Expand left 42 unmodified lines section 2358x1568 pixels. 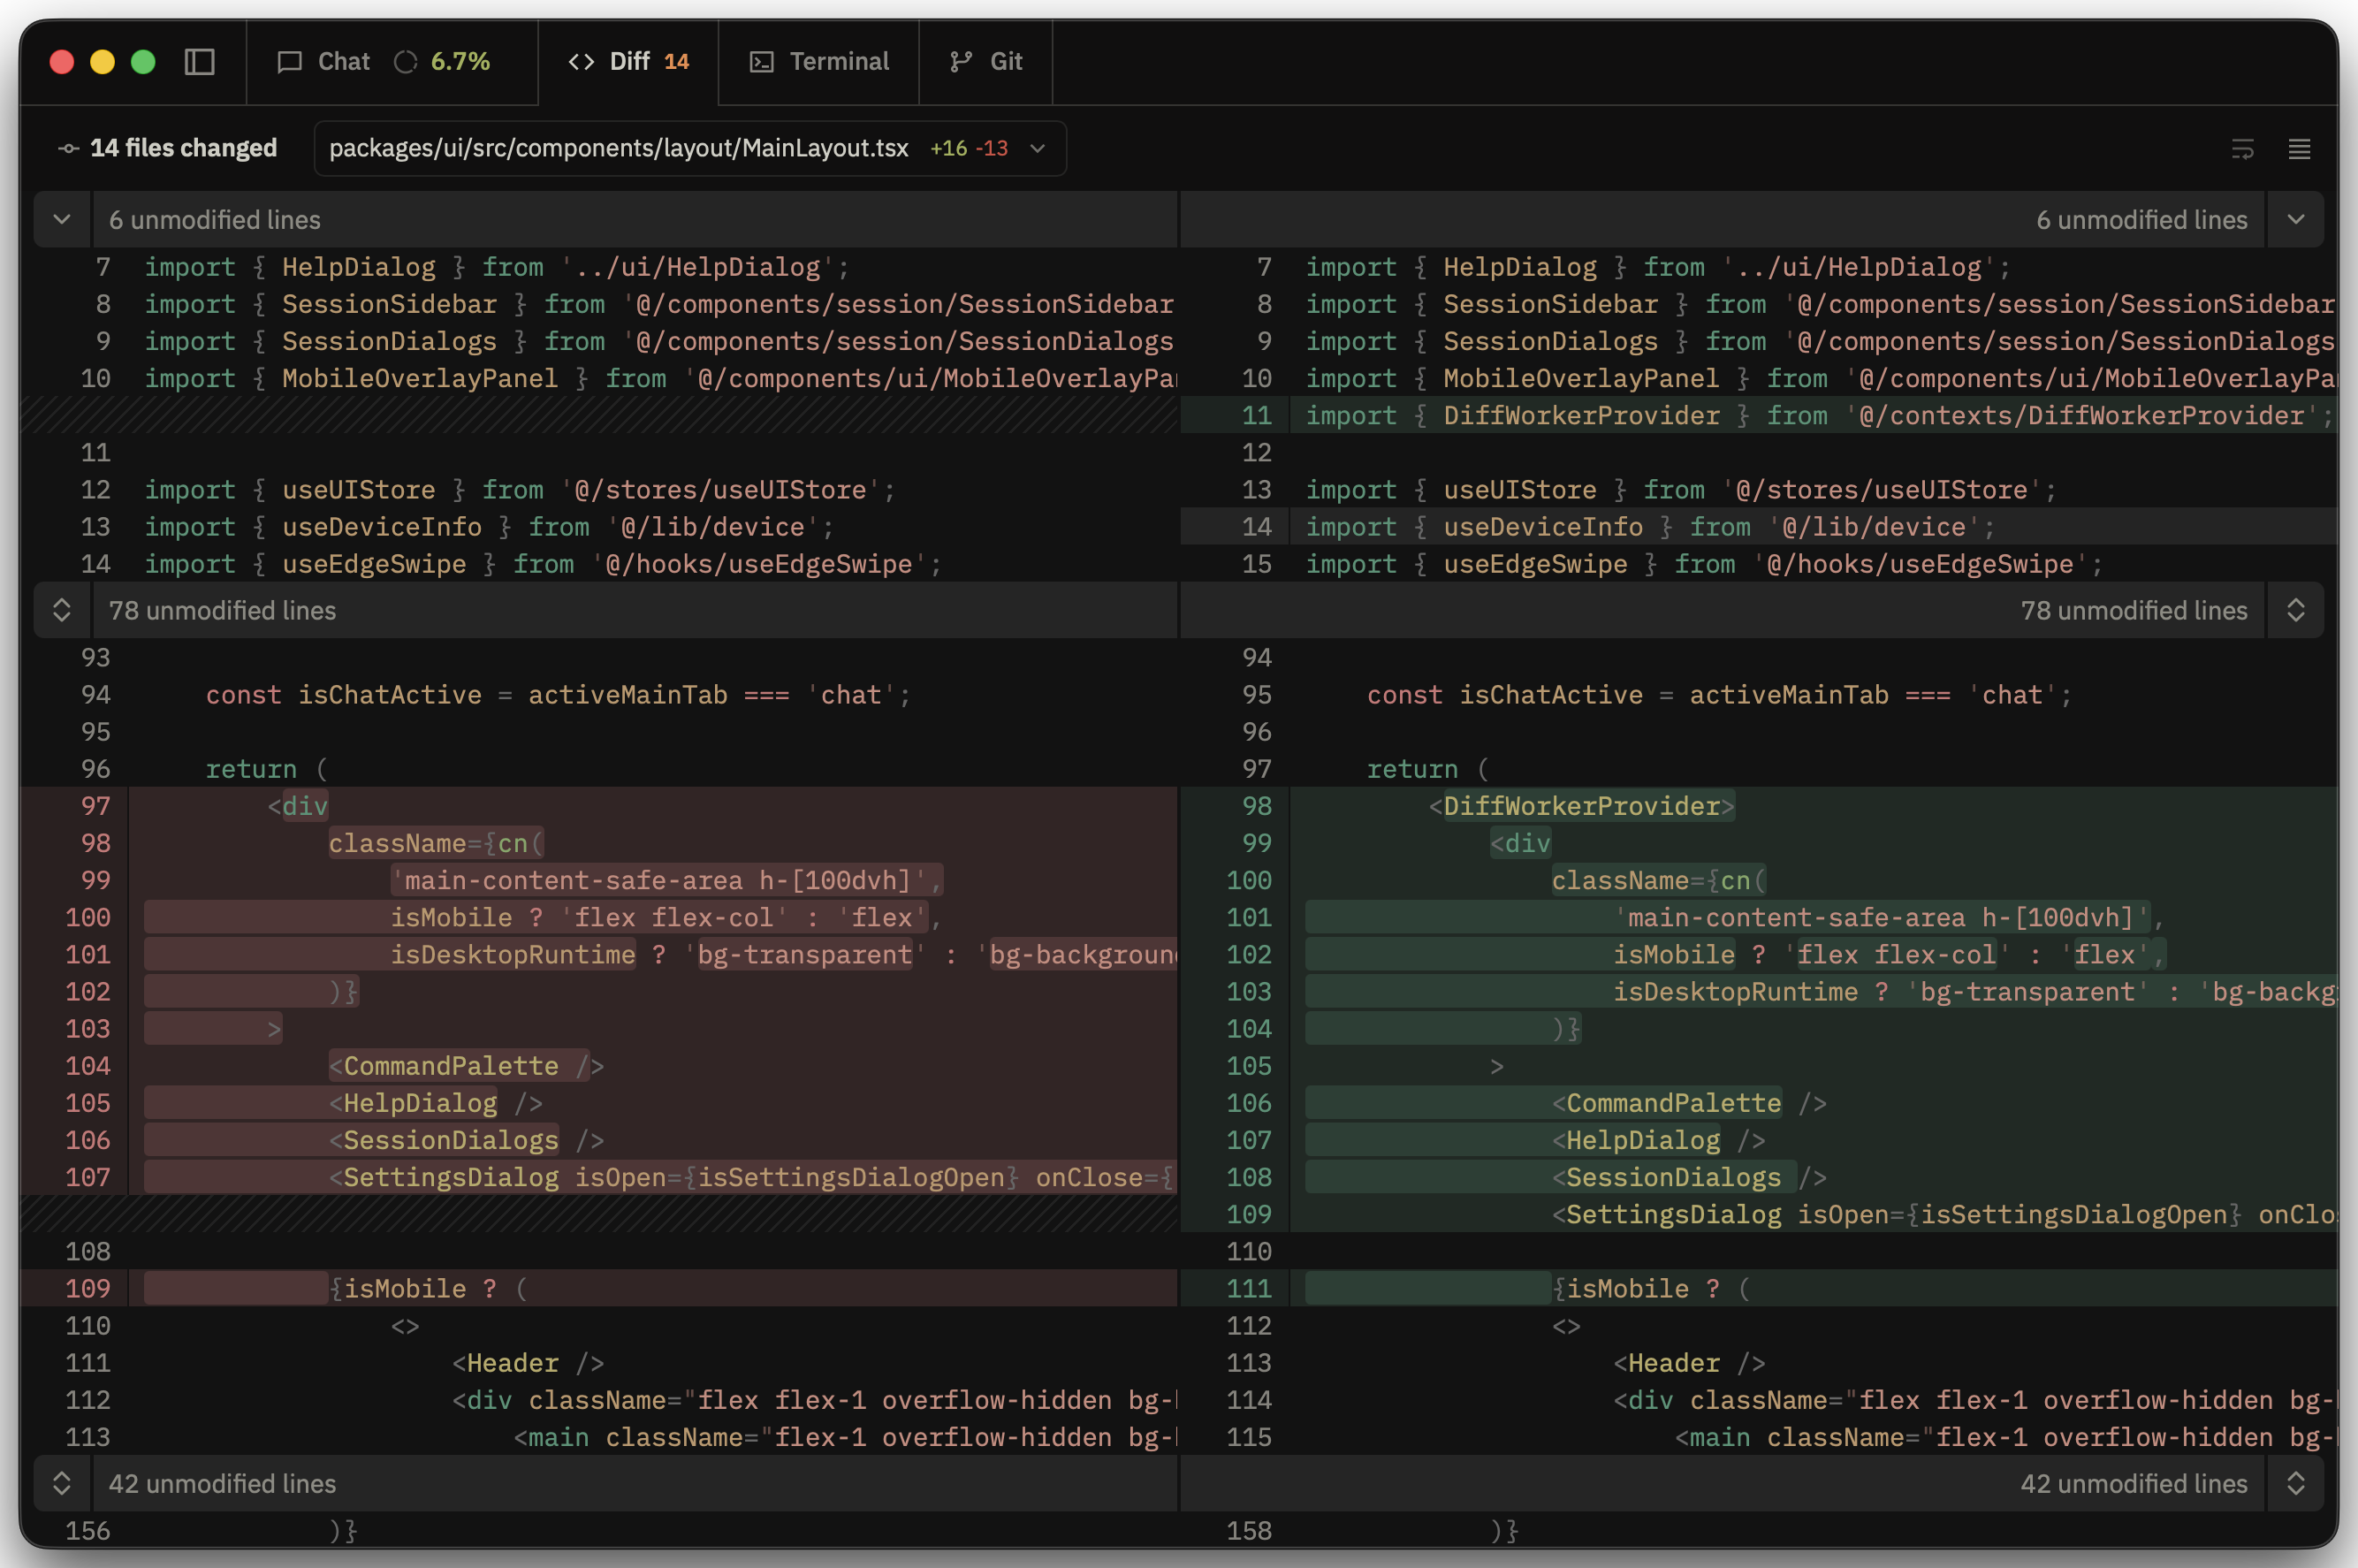(x=62, y=1483)
